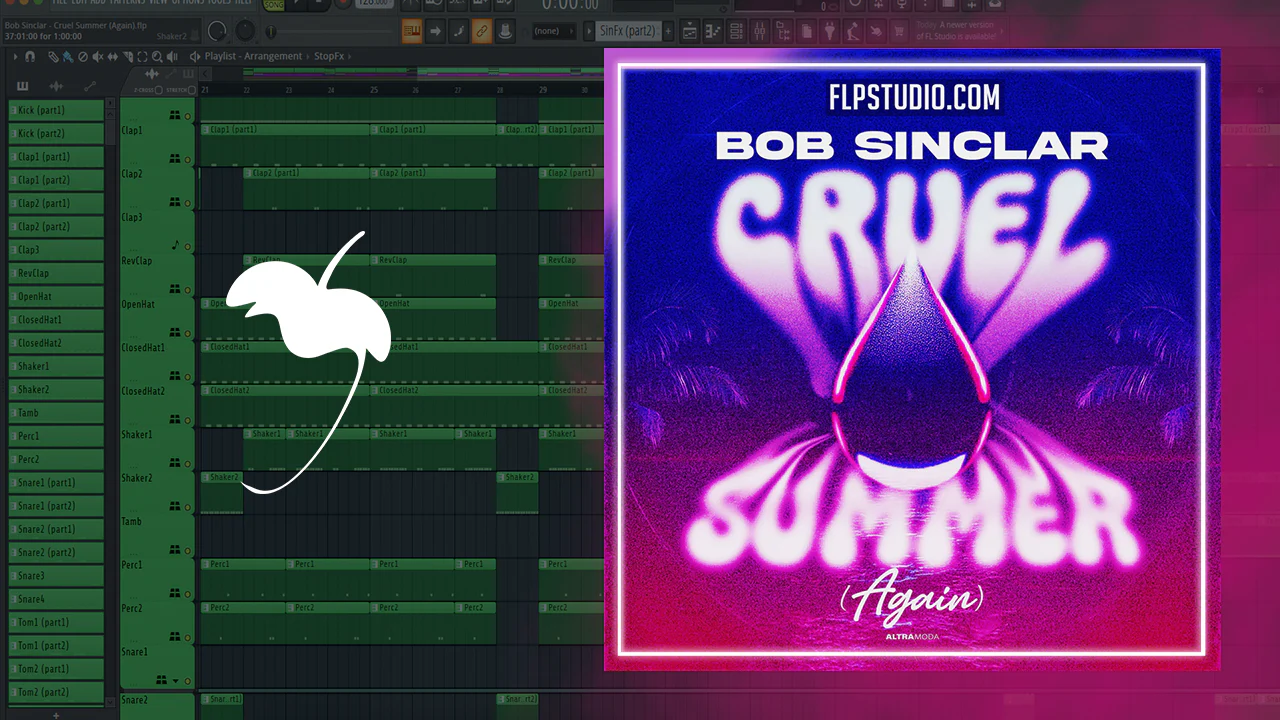The width and height of the screenshot is (1280, 720).
Task: Switch to the automation clips picker tab
Action: click(x=89, y=86)
